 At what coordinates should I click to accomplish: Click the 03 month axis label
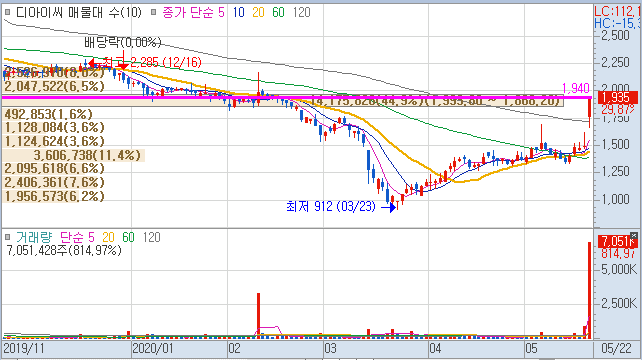pos(330,349)
